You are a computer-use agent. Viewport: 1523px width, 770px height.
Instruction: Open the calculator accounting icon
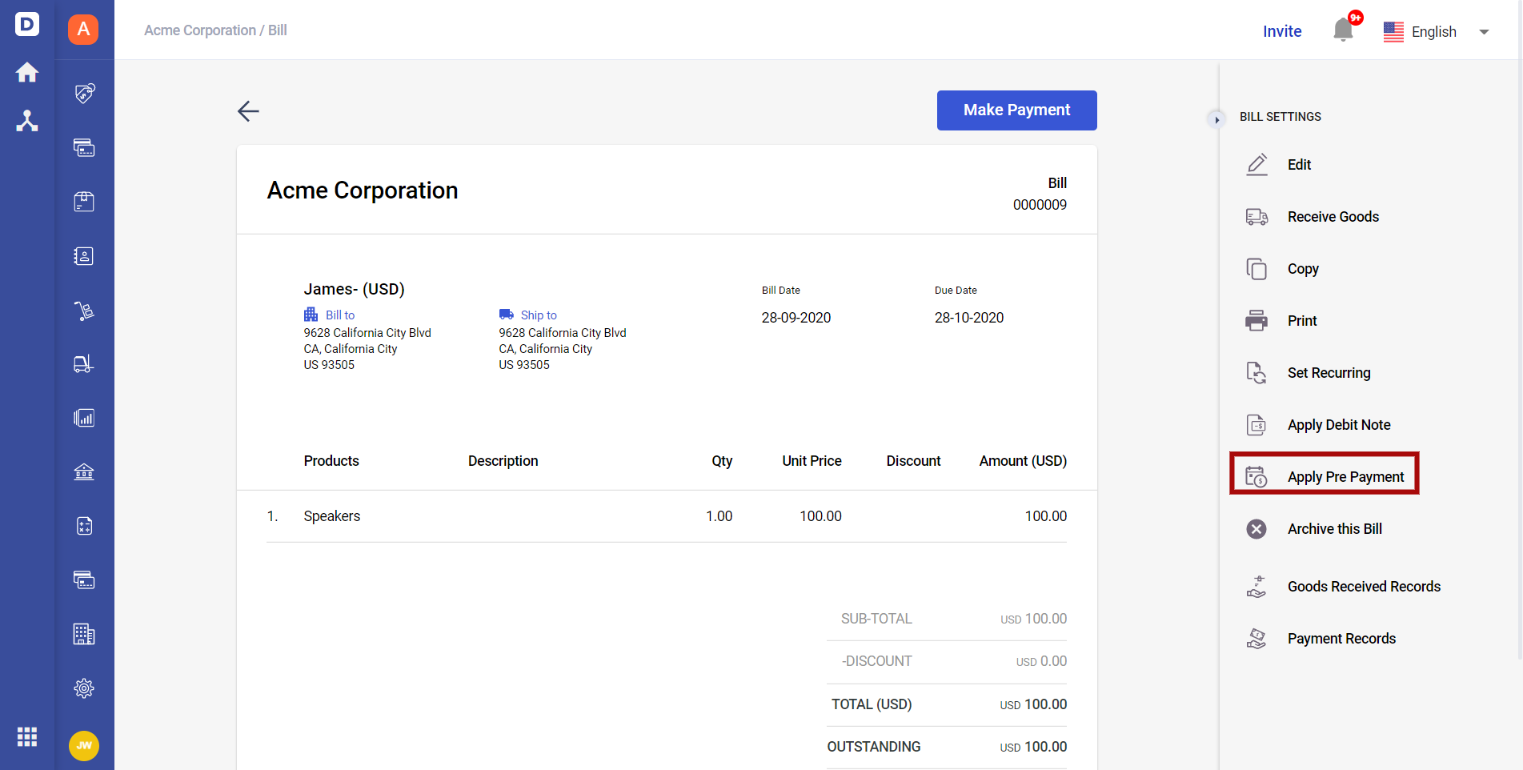(84, 526)
